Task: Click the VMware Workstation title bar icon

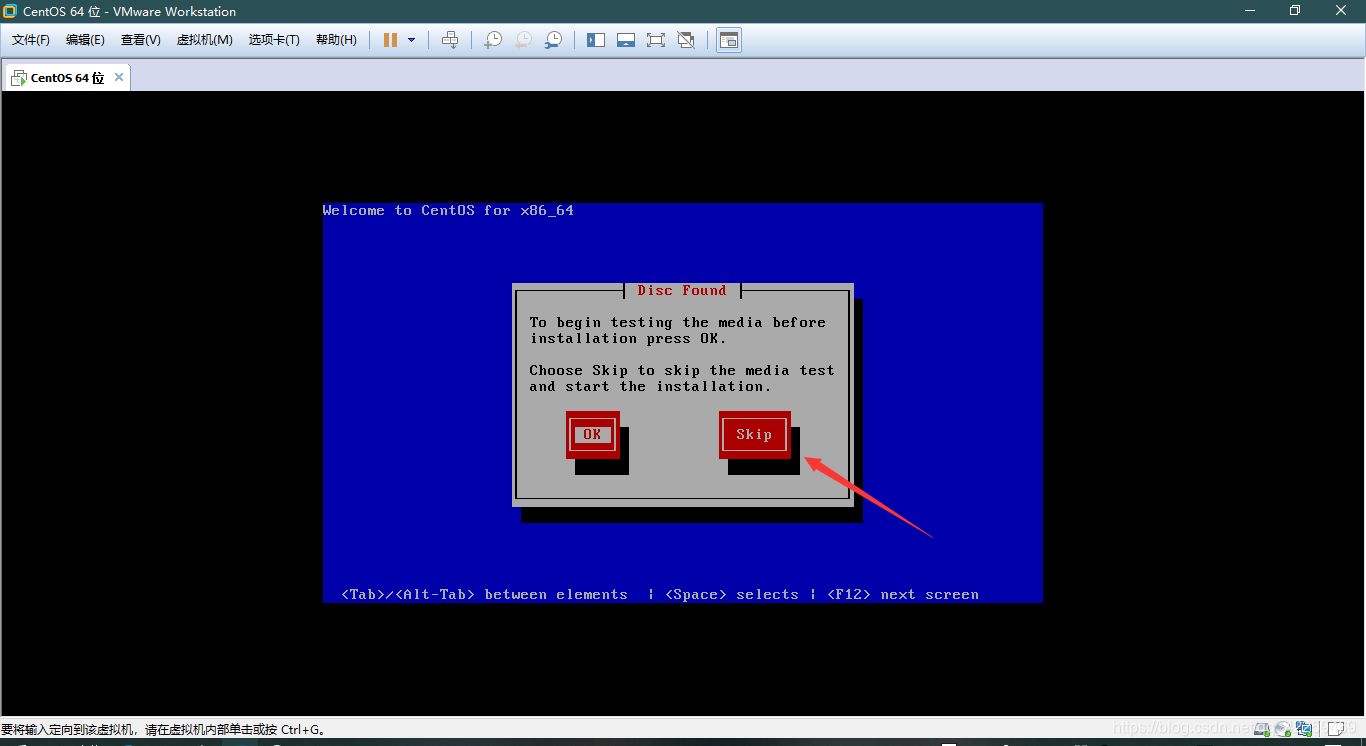Action: pos(9,11)
